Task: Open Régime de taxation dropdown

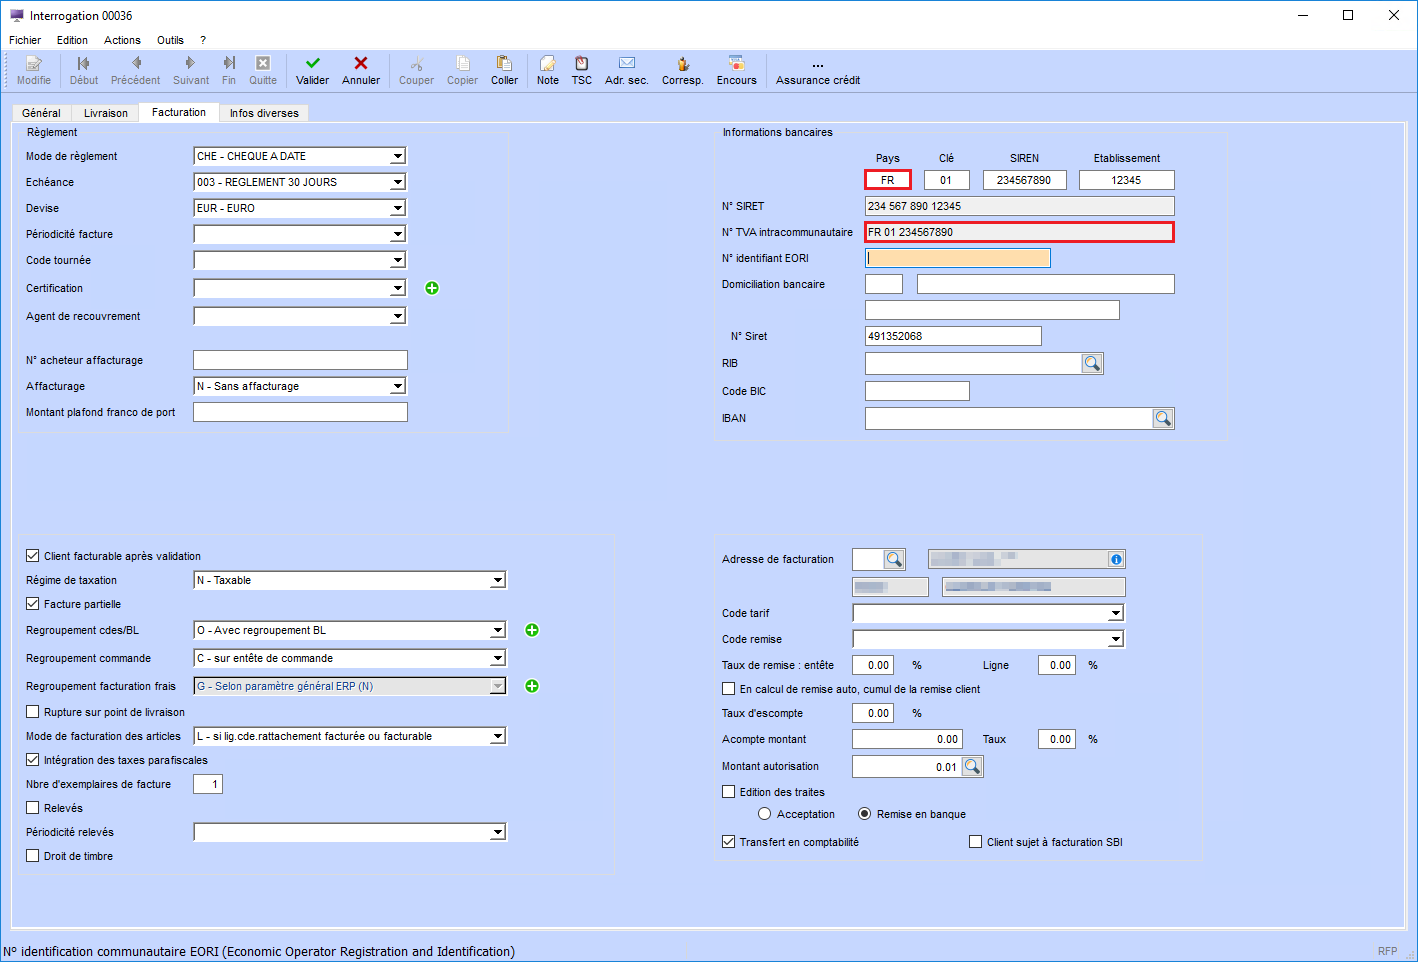Action: pyautogui.click(x=498, y=580)
